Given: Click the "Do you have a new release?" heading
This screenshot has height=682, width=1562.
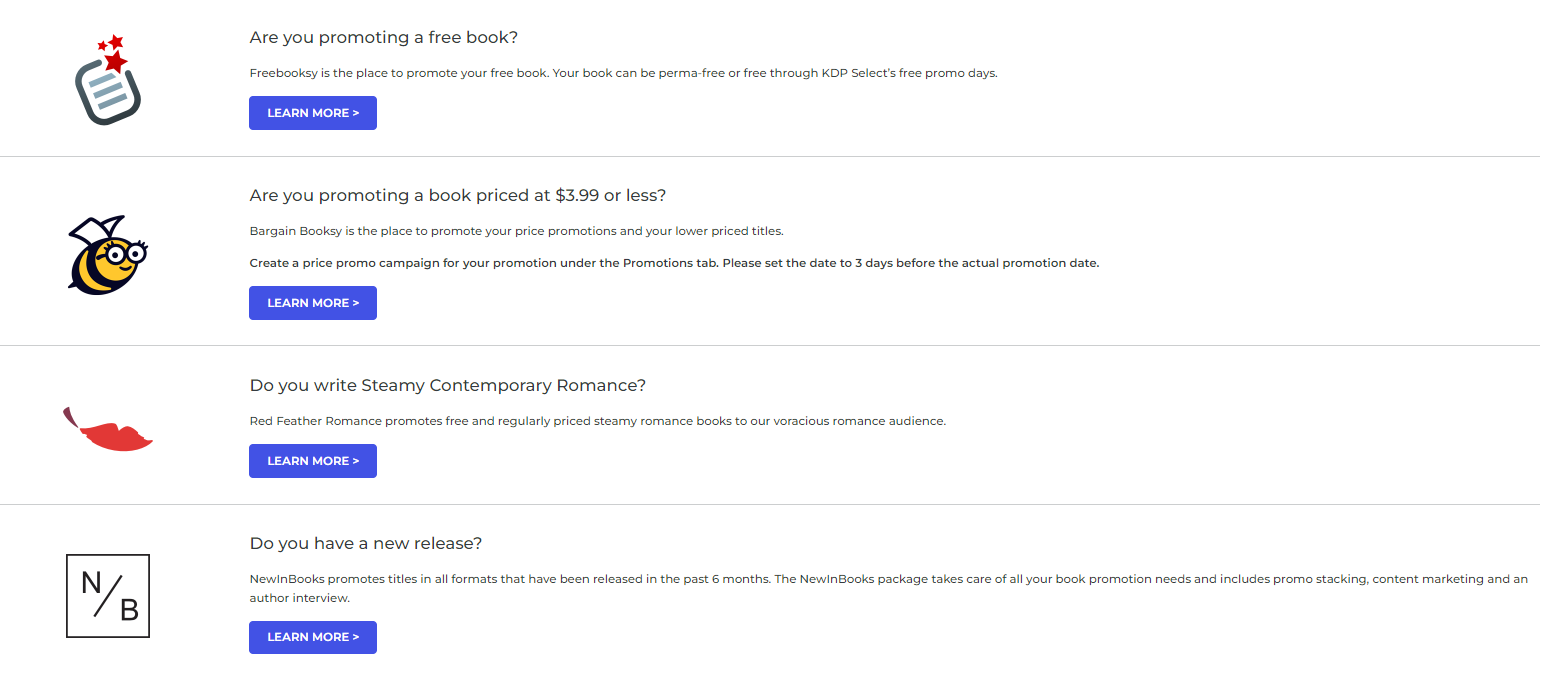Looking at the screenshot, I should point(366,544).
